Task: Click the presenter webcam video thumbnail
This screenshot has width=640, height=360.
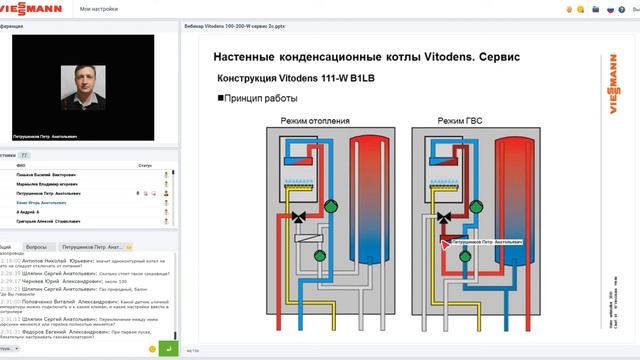Action: click(83, 87)
